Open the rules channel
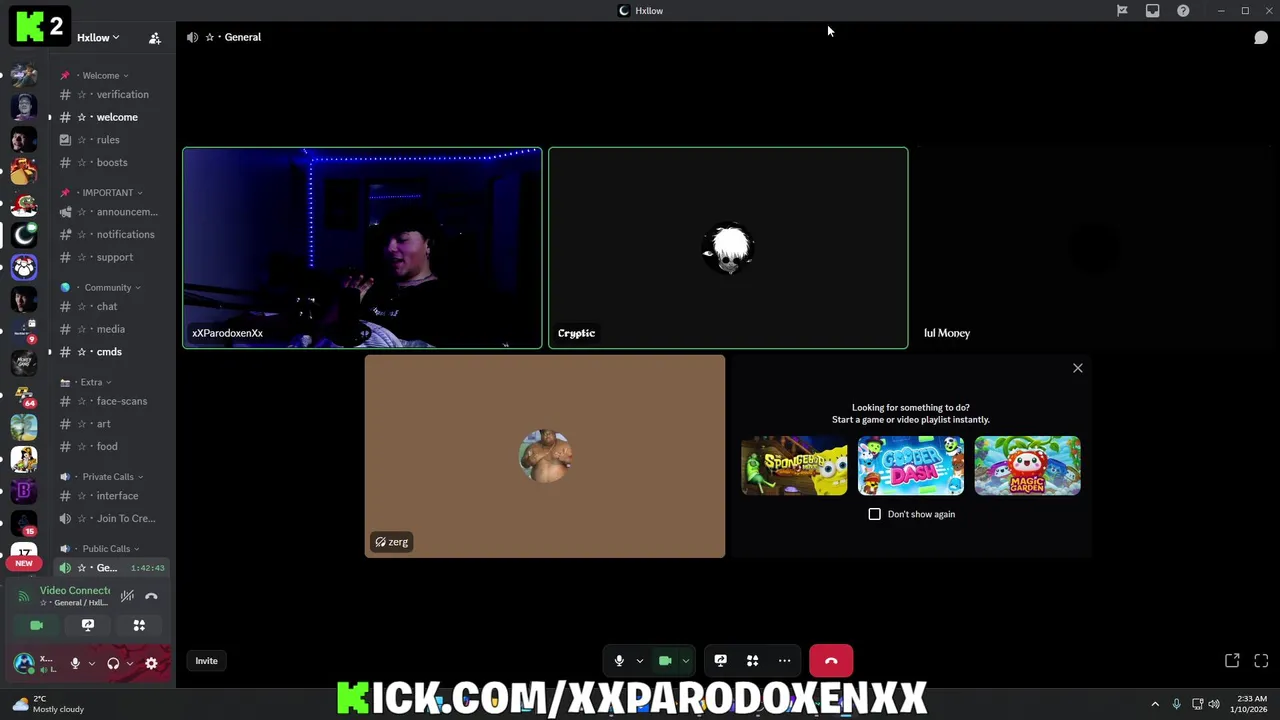Image resolution: width=1280 pixels, height=720 pixels. [110, 140]
